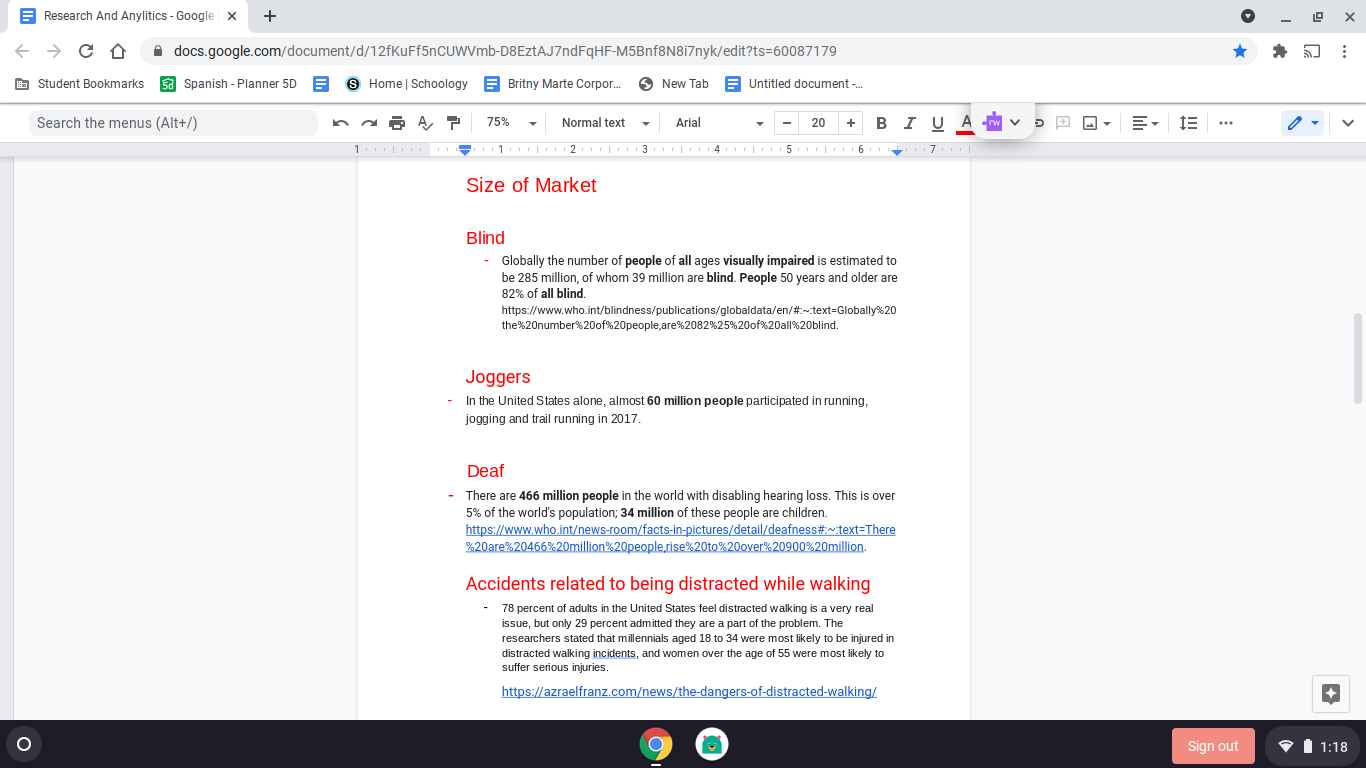The height and width of the screenshot is (768, 1366).
Task: Click the vertical page scrollbar
Action: pyautogui.click(x=1358, y=358)
